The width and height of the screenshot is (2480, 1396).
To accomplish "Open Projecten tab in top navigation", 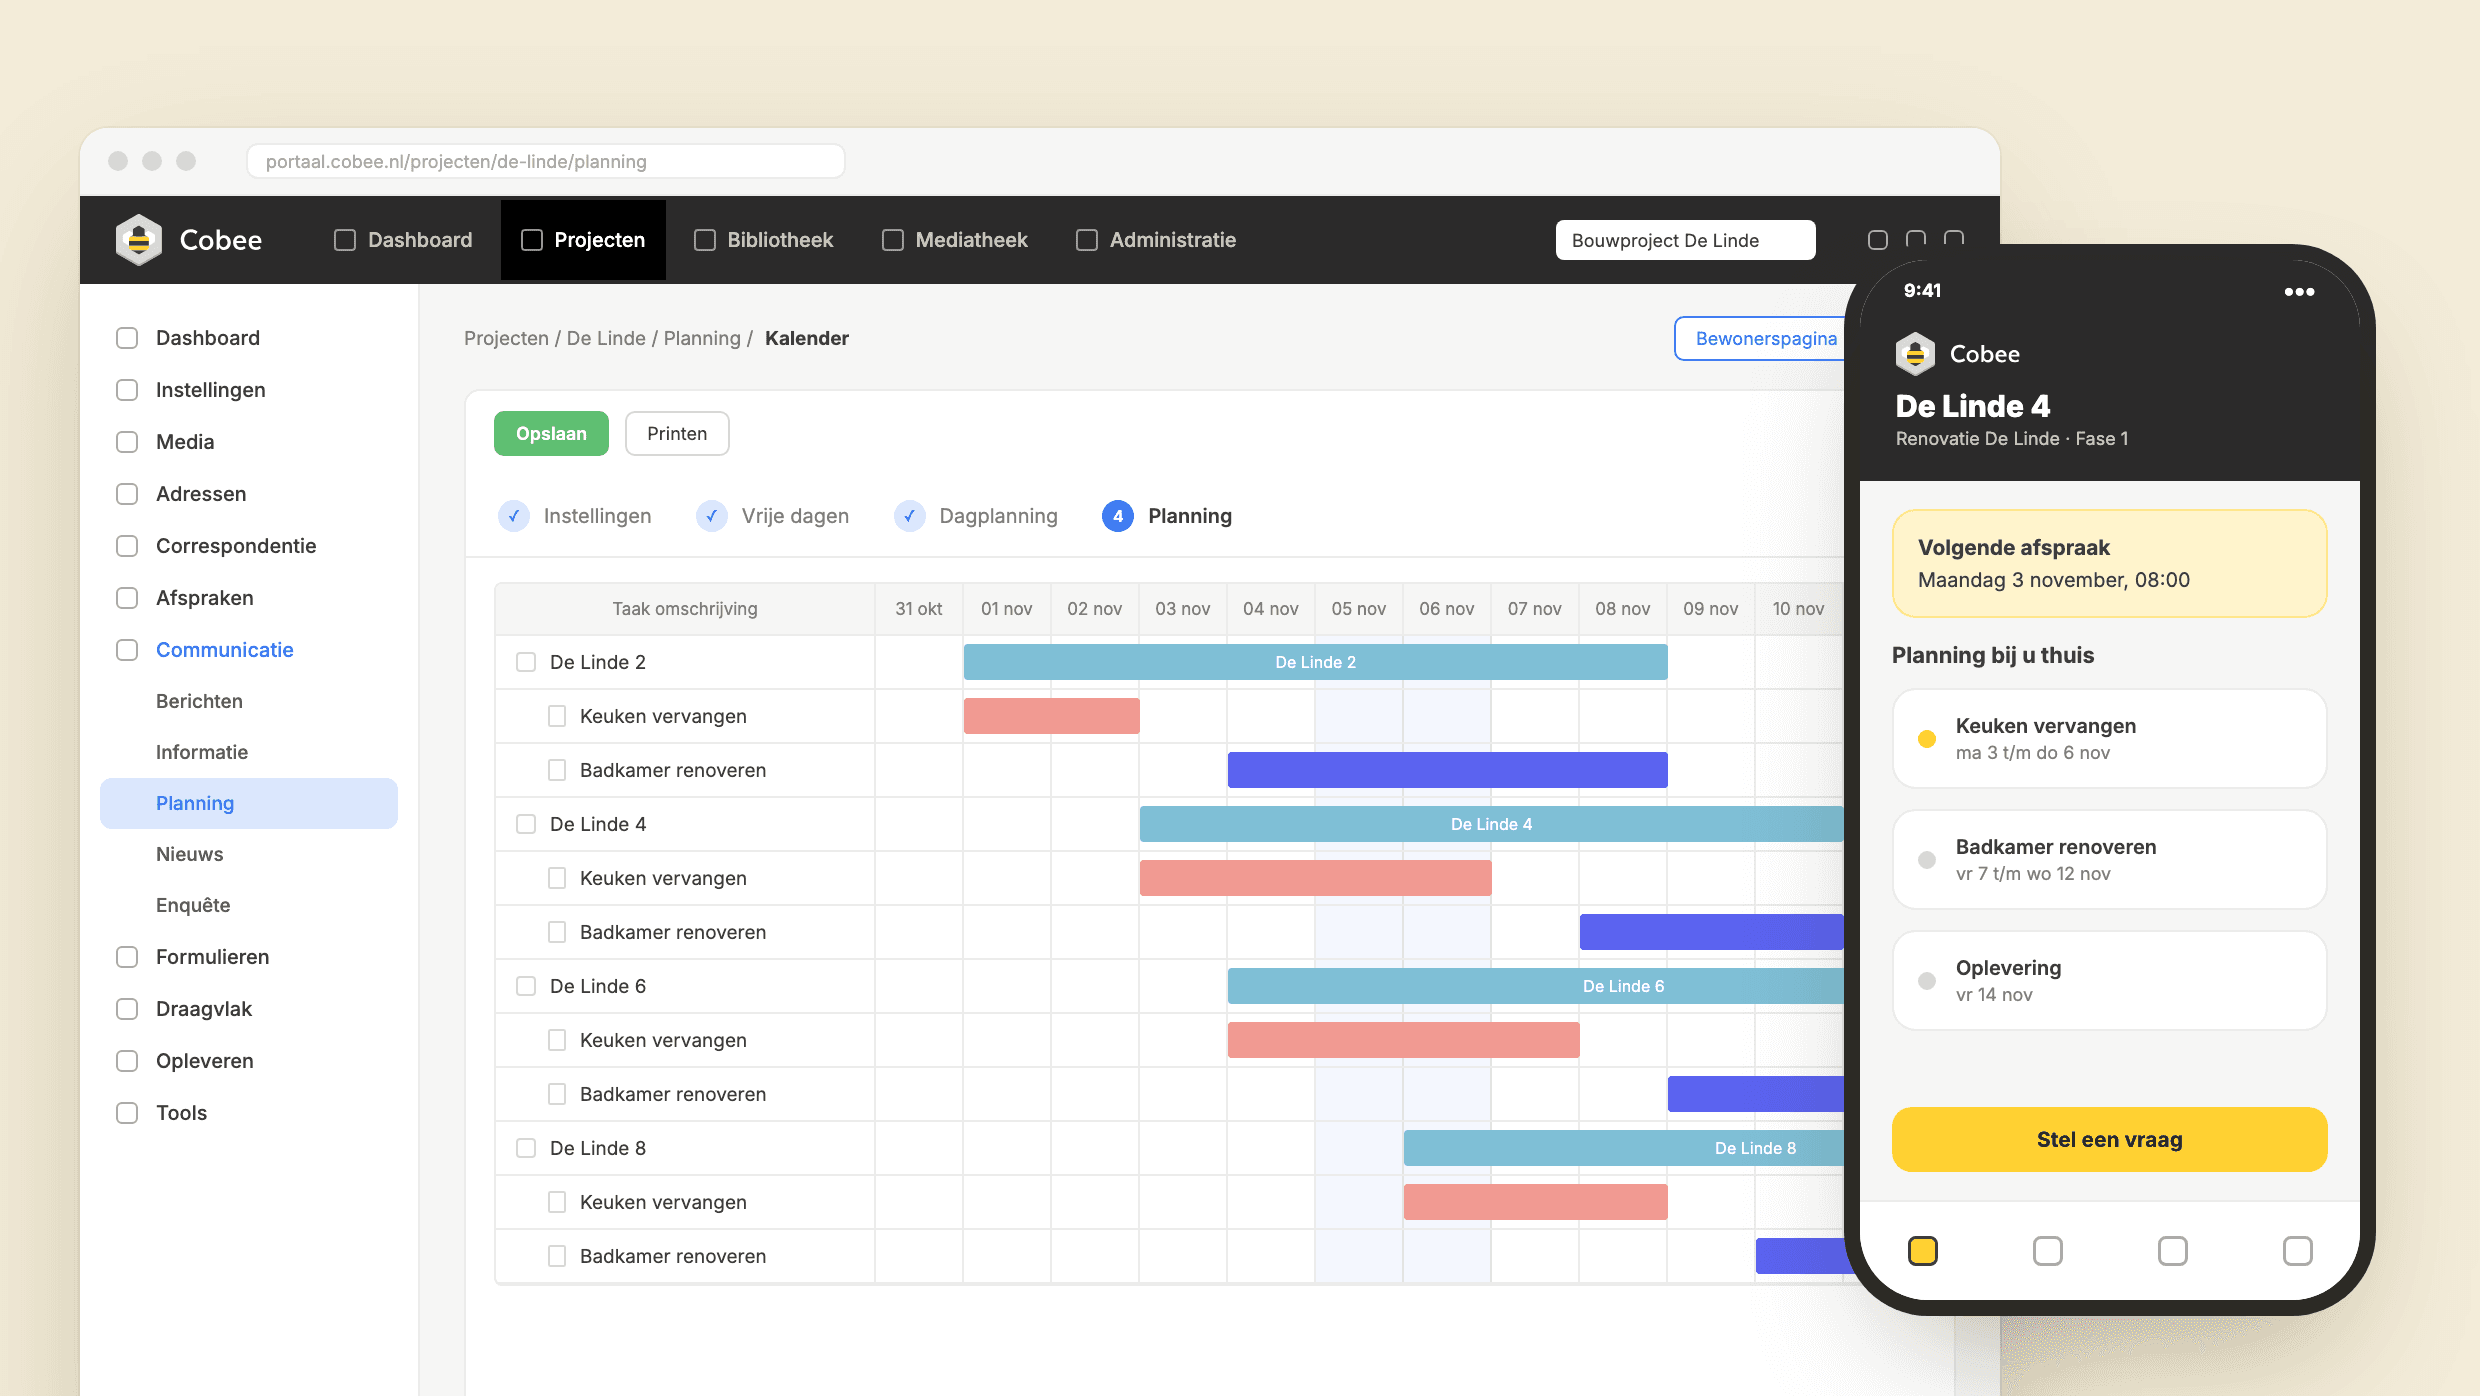I will 583,240.
